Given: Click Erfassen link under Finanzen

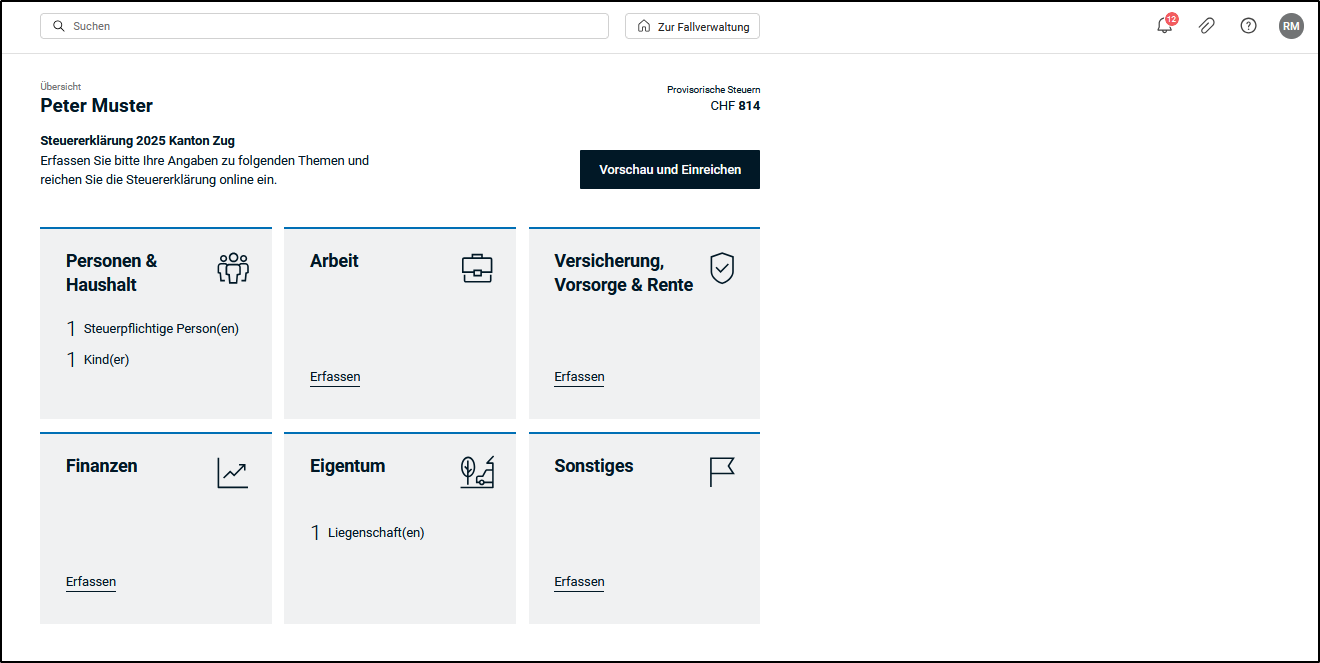Looking at the screenshot, I should (91, 582).
